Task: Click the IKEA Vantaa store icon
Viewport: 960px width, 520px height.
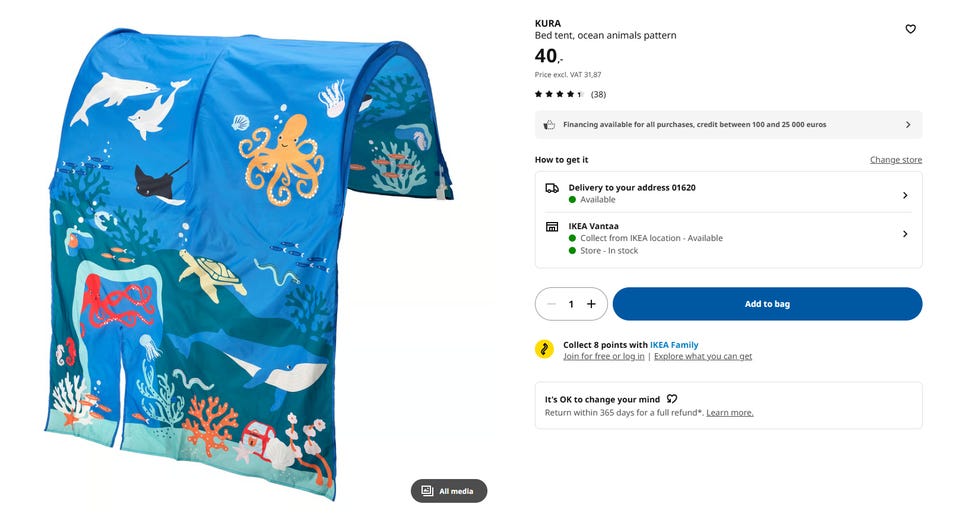Action: 552,227
